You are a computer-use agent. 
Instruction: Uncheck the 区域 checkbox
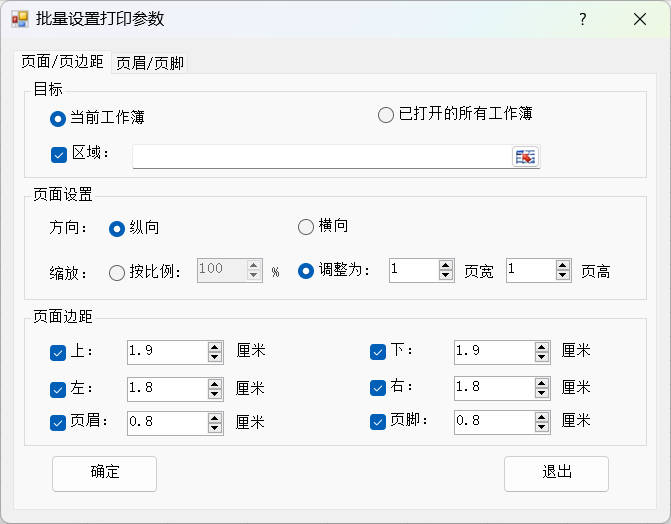tap(59, 154)
